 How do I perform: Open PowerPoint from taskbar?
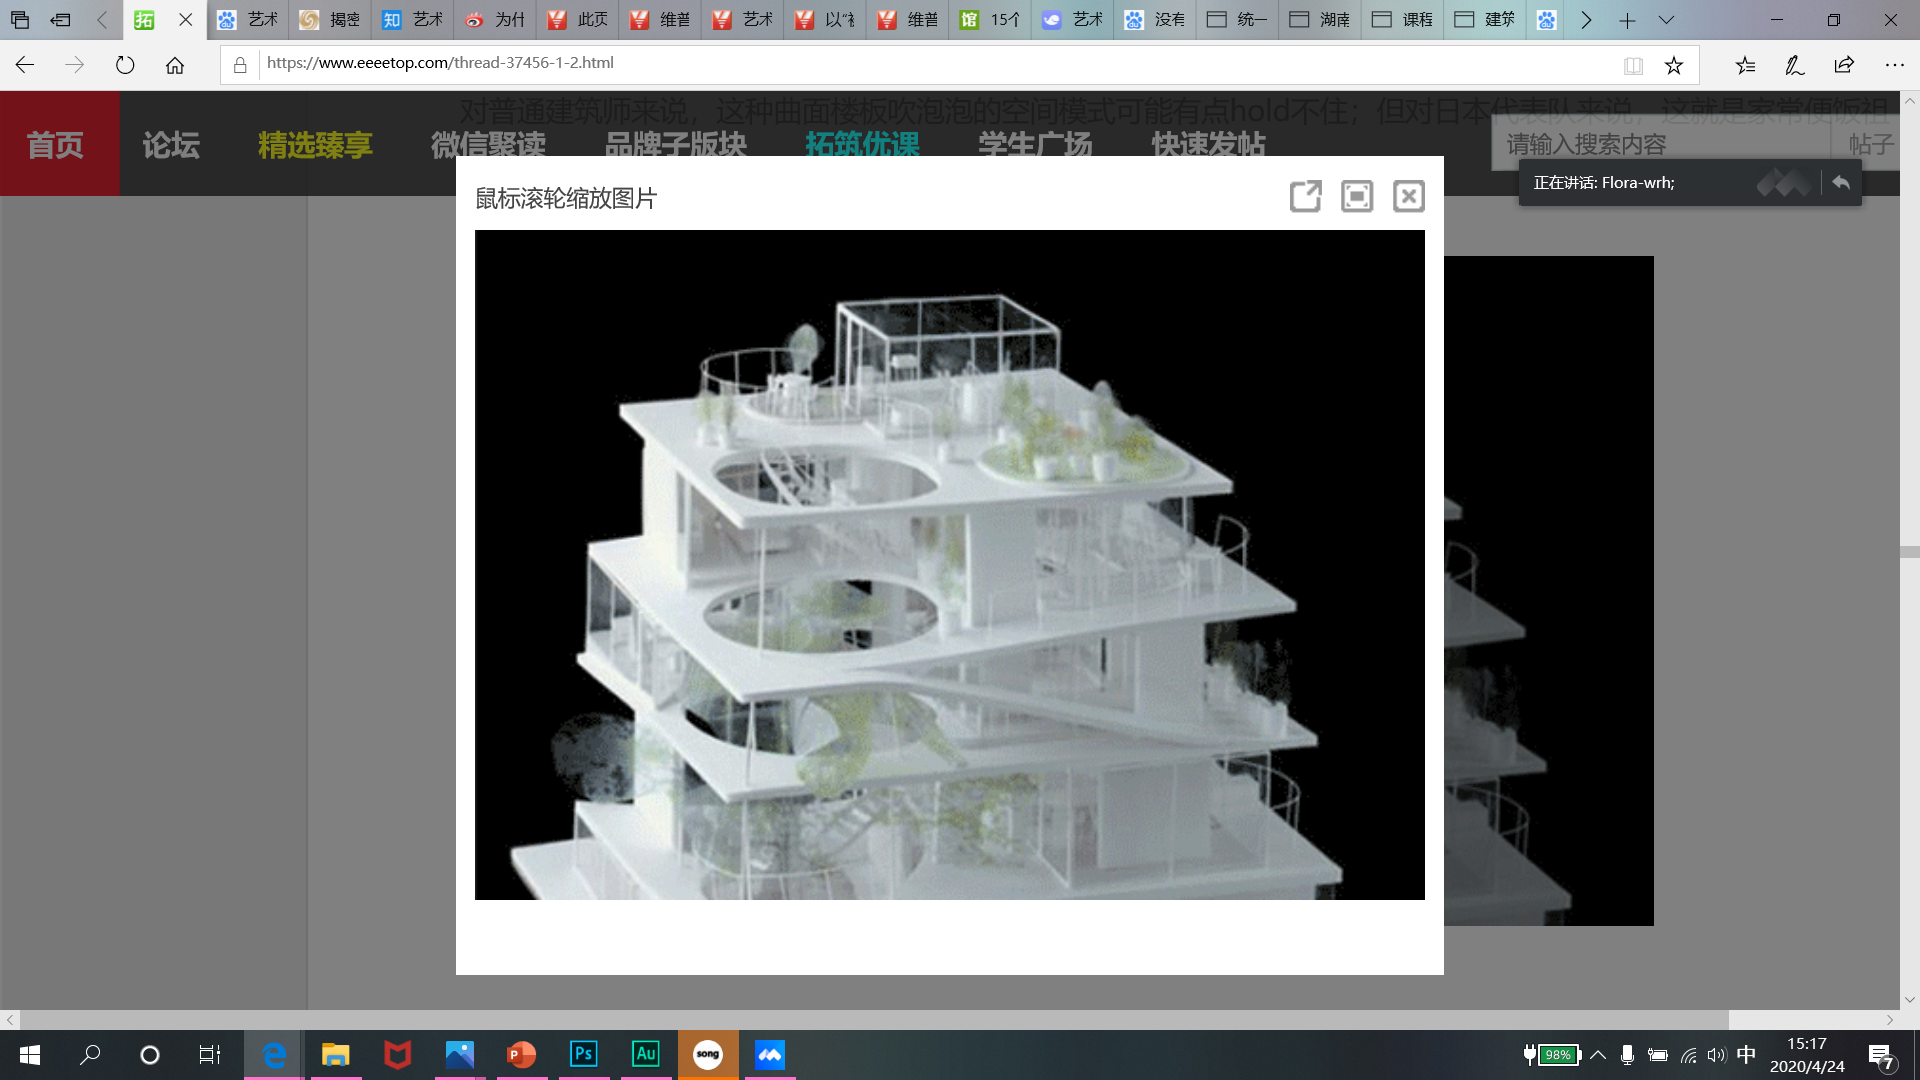[x=521, y=1055]
